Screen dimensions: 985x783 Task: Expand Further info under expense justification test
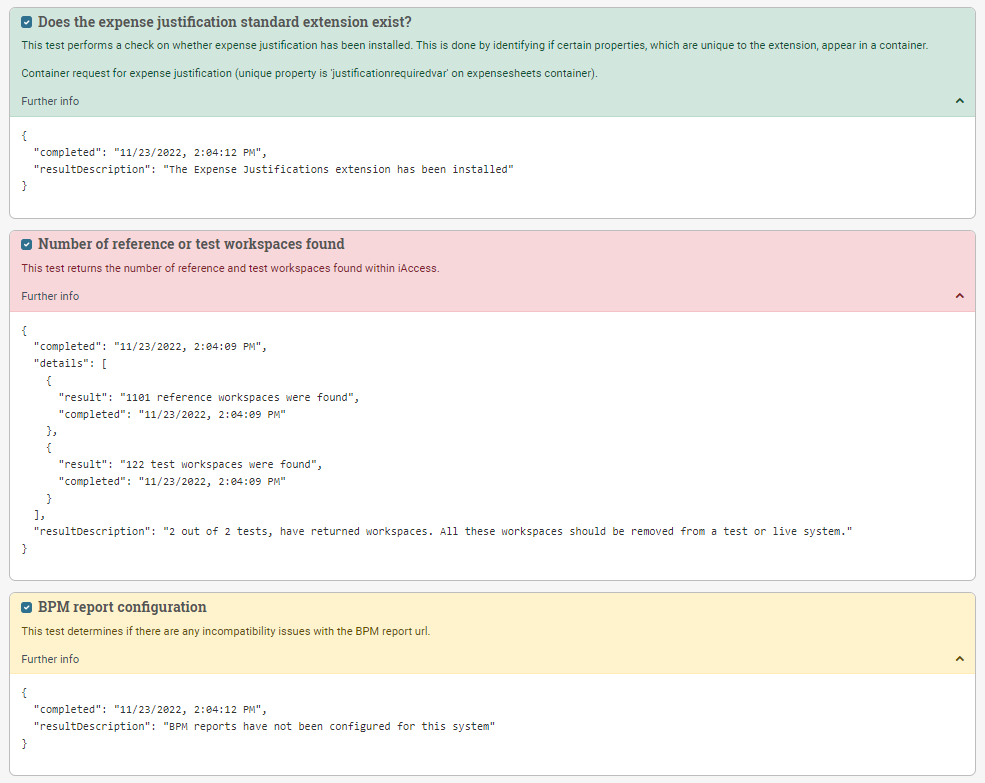click(50, 101)
